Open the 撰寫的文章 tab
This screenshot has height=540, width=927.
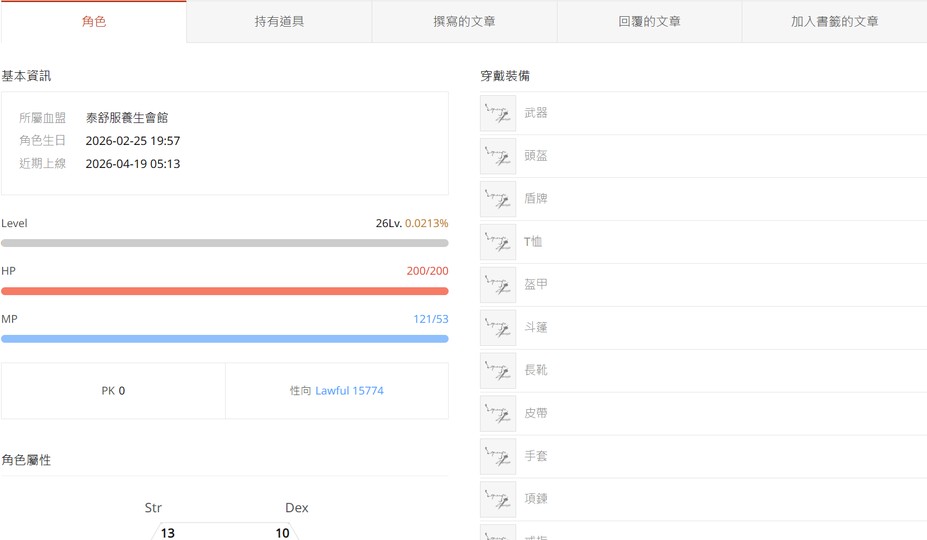click(464, 21)
